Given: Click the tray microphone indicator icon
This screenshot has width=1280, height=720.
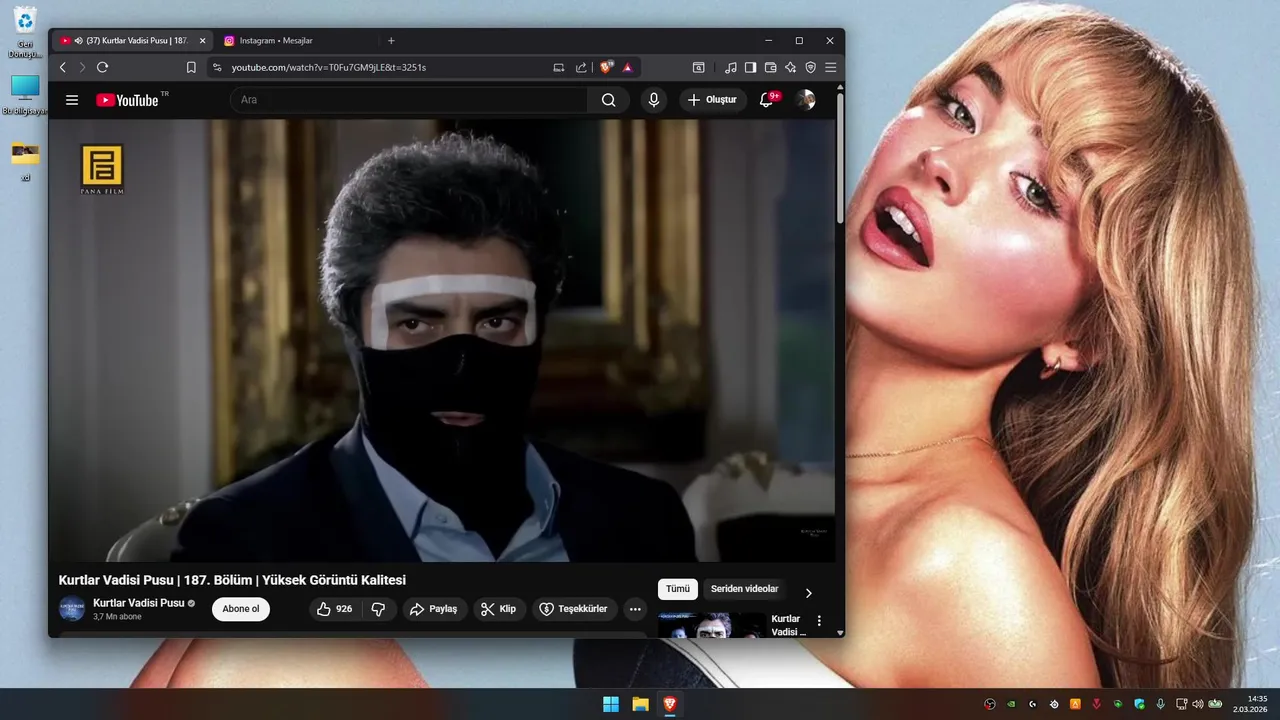Looking at the screenshot, I should pyautogui.click(x=1161, y=704).
